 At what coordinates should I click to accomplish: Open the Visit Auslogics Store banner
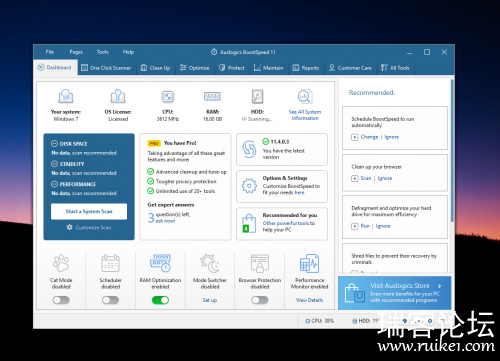[x=395, y=293]
